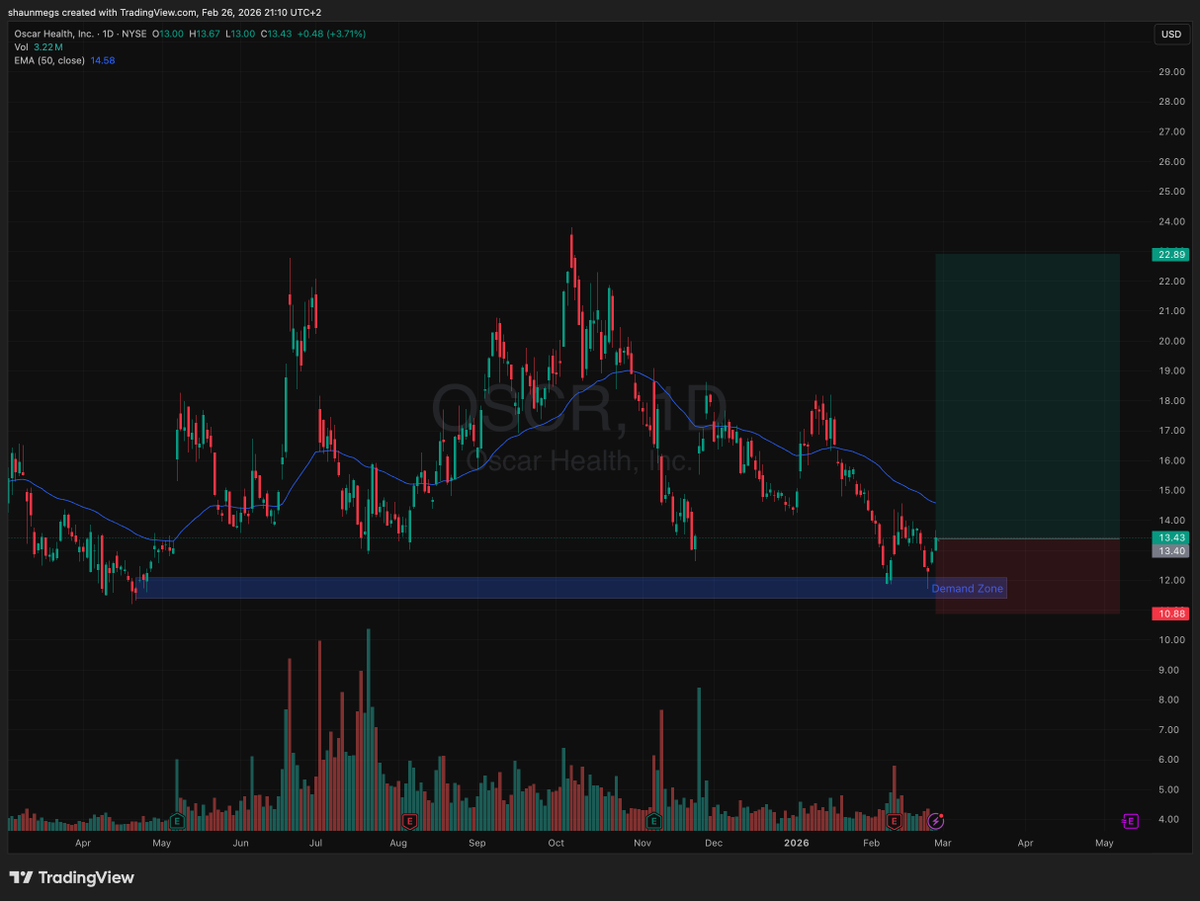Viewport: 1200px width, 901px height.
Task: Click the 24.00 price scale label
Action: click(x=1172, y=222)
